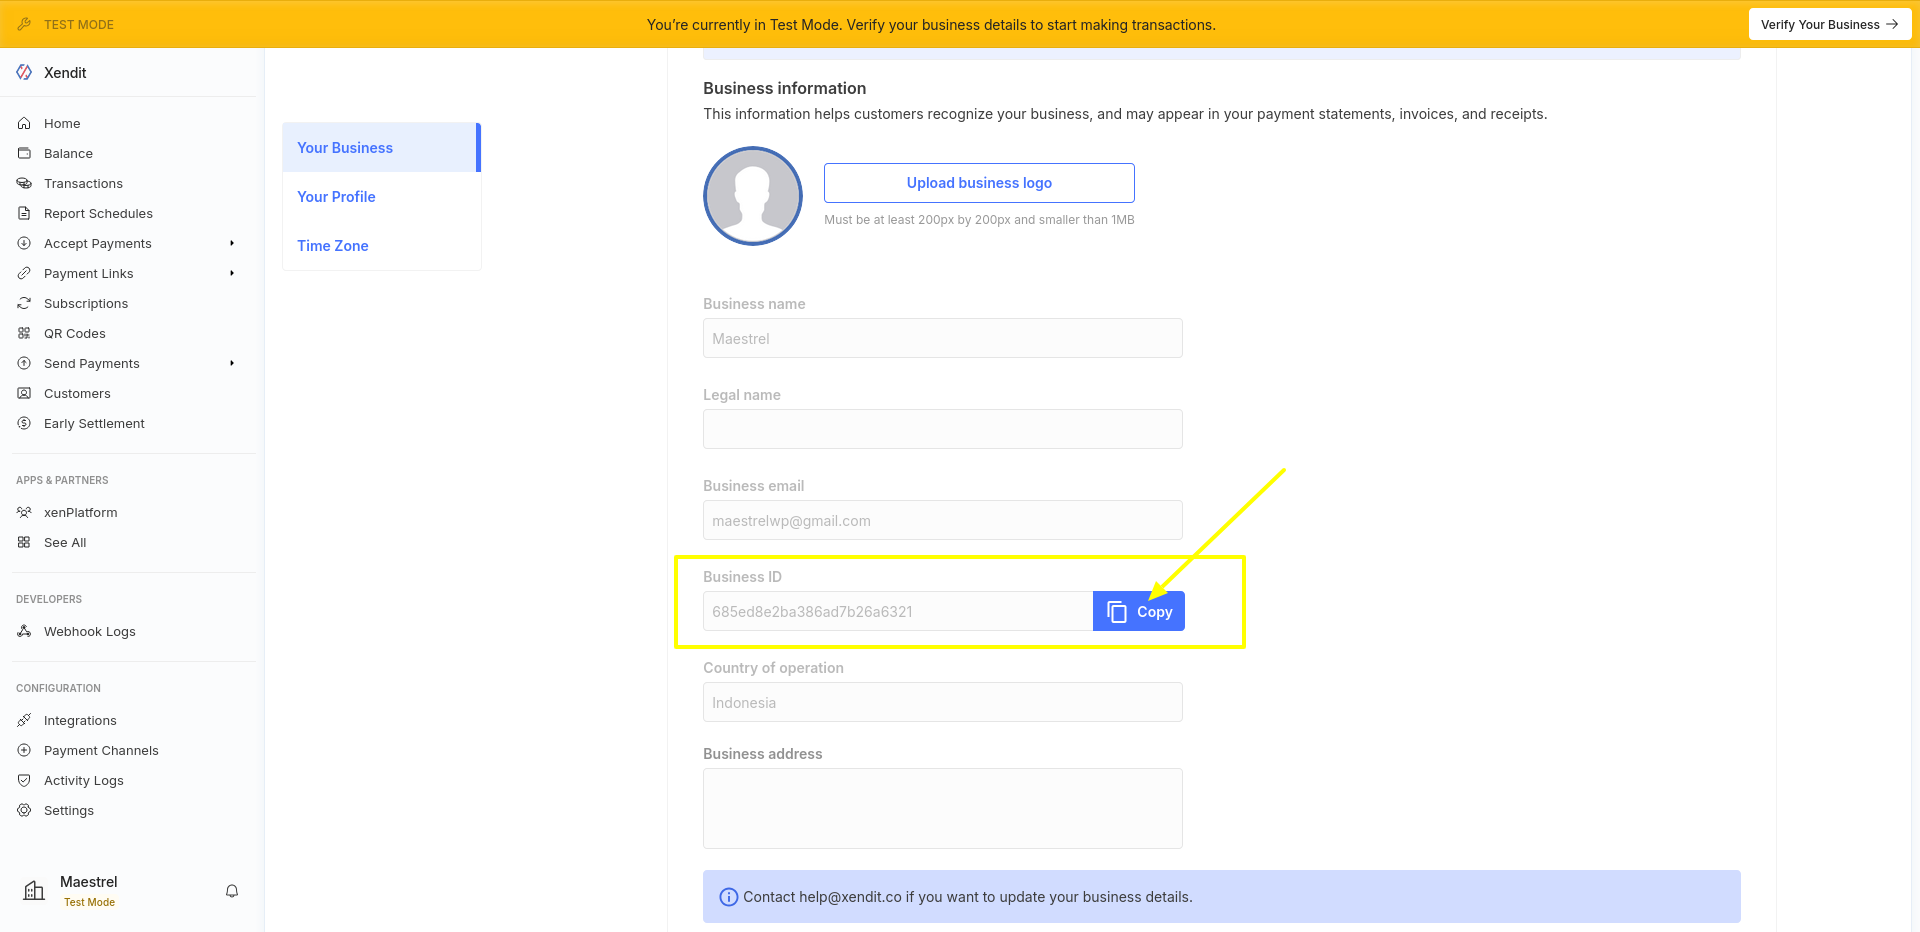Switch to the Your Profile tab

[336, 197]
